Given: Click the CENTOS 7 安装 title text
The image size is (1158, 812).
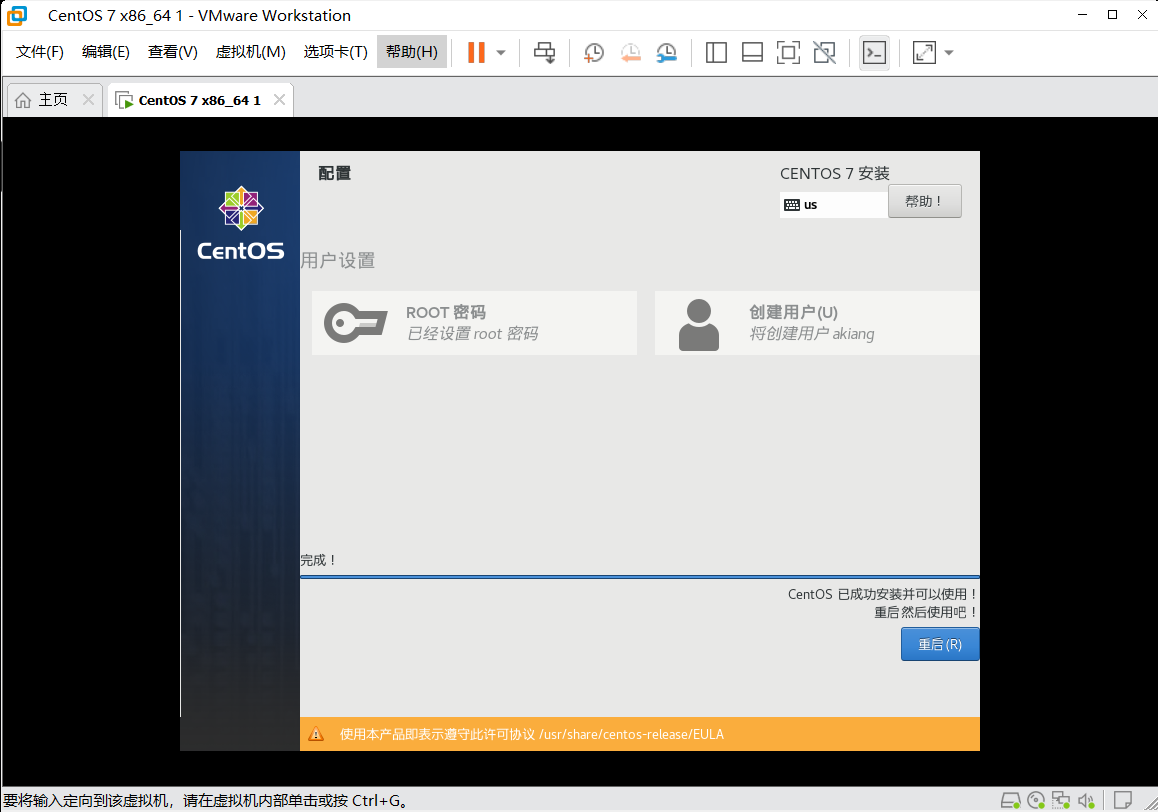Looking at the screenshot, I should 835,174.
